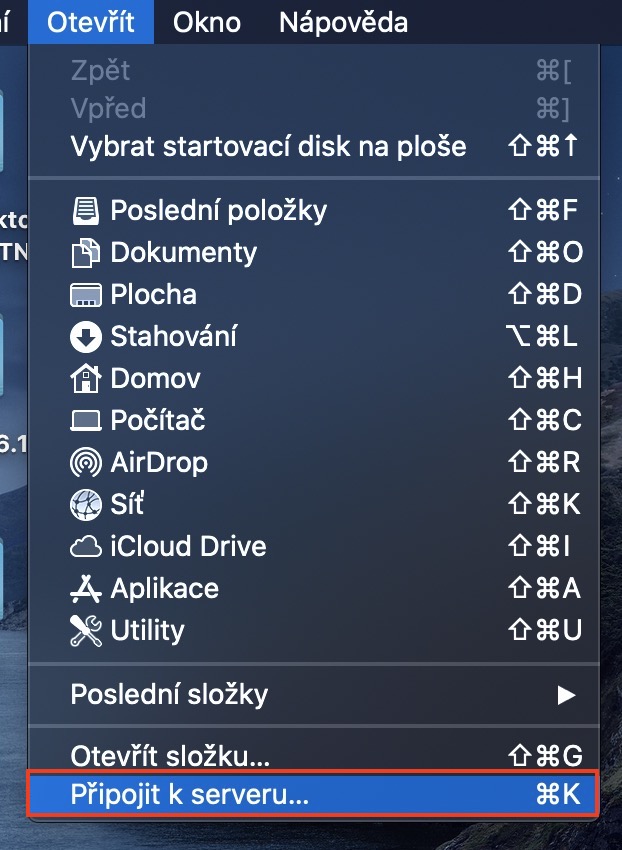Select the Počítač computer icon
The image size is (622, 850).
86,421
